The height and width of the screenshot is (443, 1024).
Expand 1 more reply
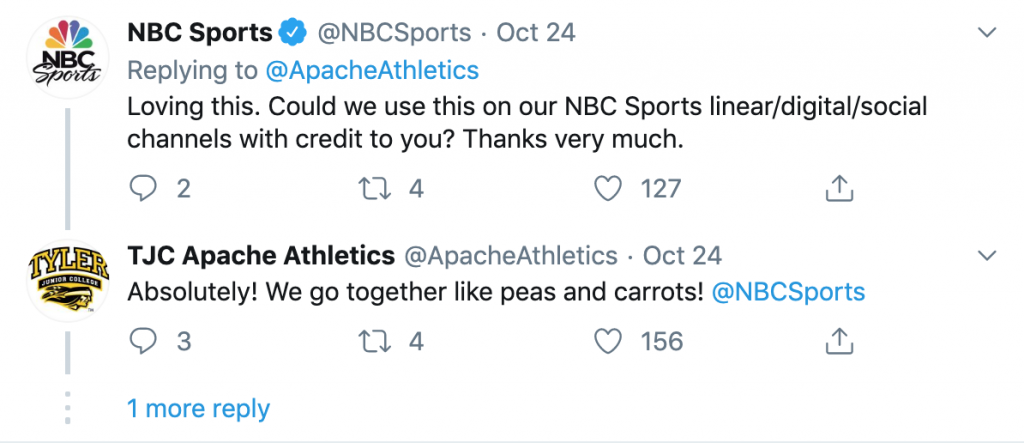(x=198, y=409)
